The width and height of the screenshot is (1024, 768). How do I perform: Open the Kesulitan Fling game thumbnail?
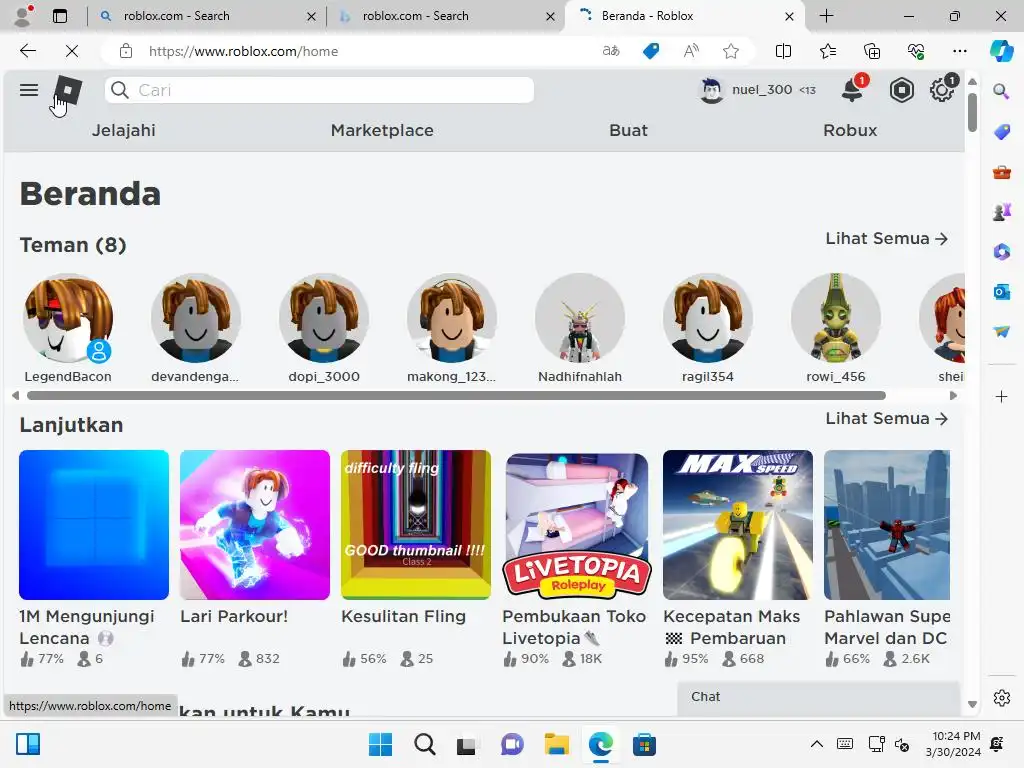(x=416, y=525)
